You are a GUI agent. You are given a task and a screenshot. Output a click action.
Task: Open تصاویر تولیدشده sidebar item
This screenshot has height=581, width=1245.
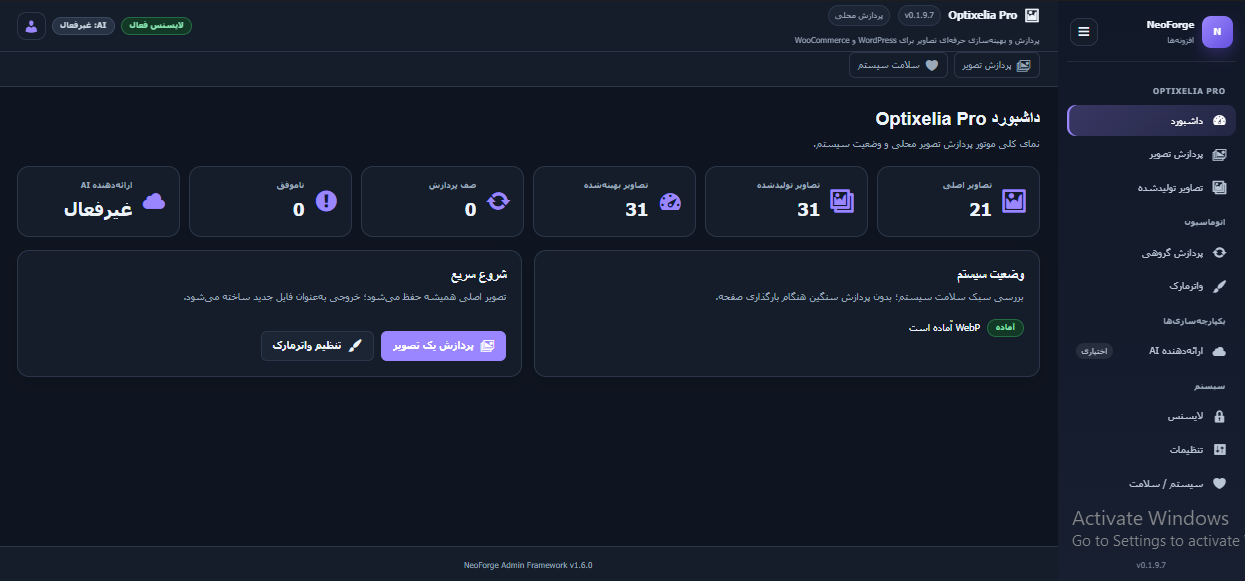[x=1152, y=187]
